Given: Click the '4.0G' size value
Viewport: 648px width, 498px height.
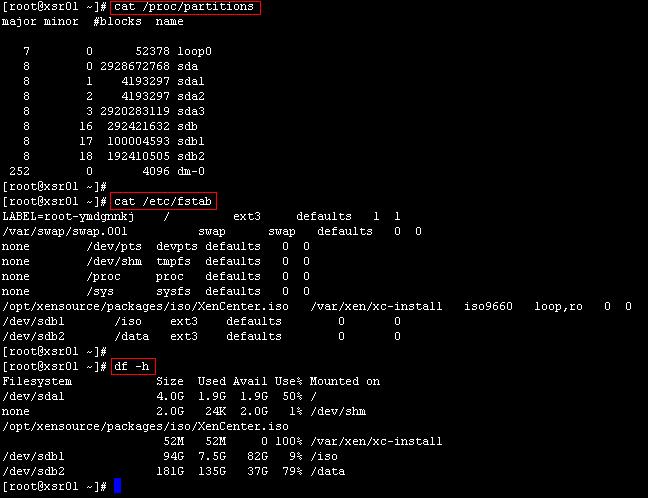Looking at the screenshot, I should (x=170, y=396).
